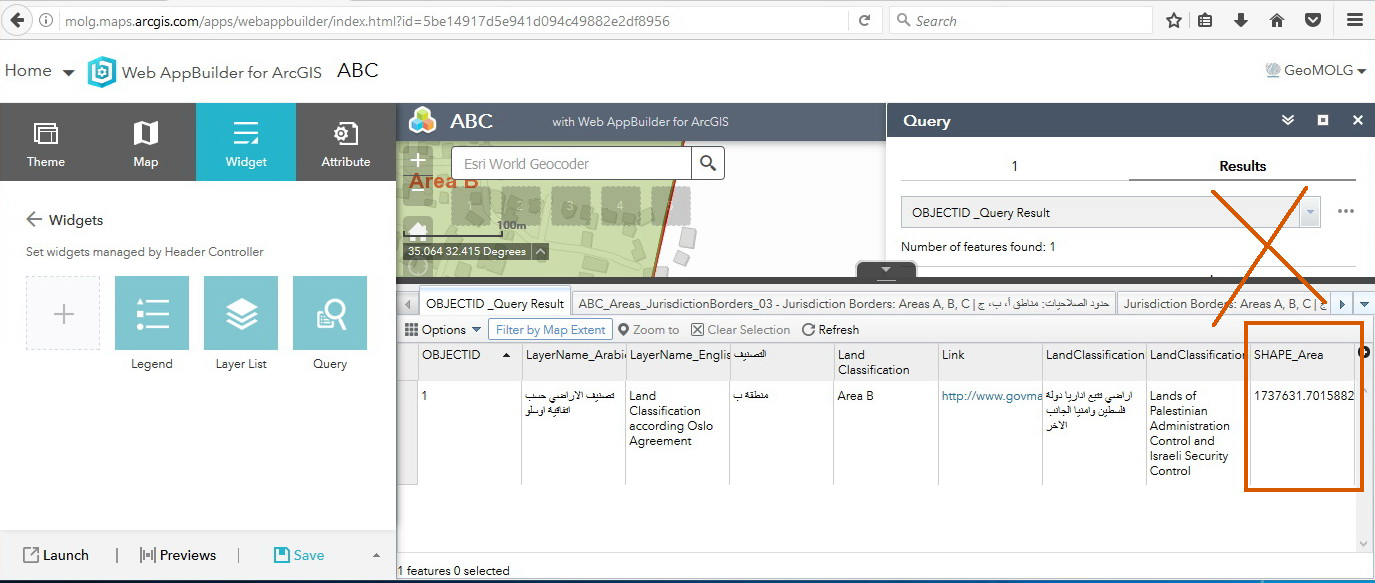1375x583 pixels.
Task: Click the Esri World Geocoder search box
Action: (x=570, y=163)
